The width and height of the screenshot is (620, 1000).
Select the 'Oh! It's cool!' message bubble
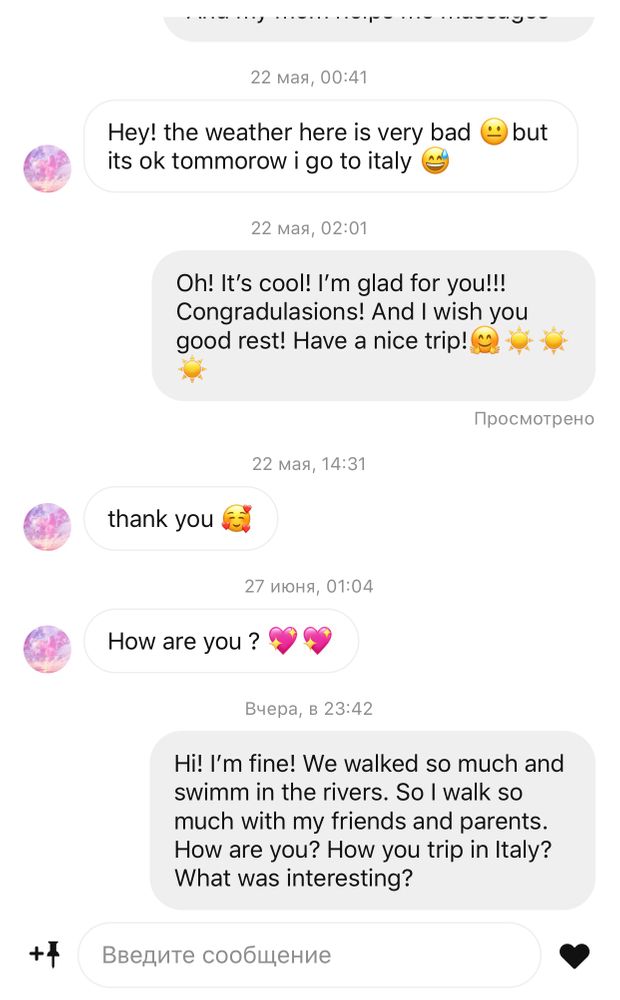(x=373, y=326)
